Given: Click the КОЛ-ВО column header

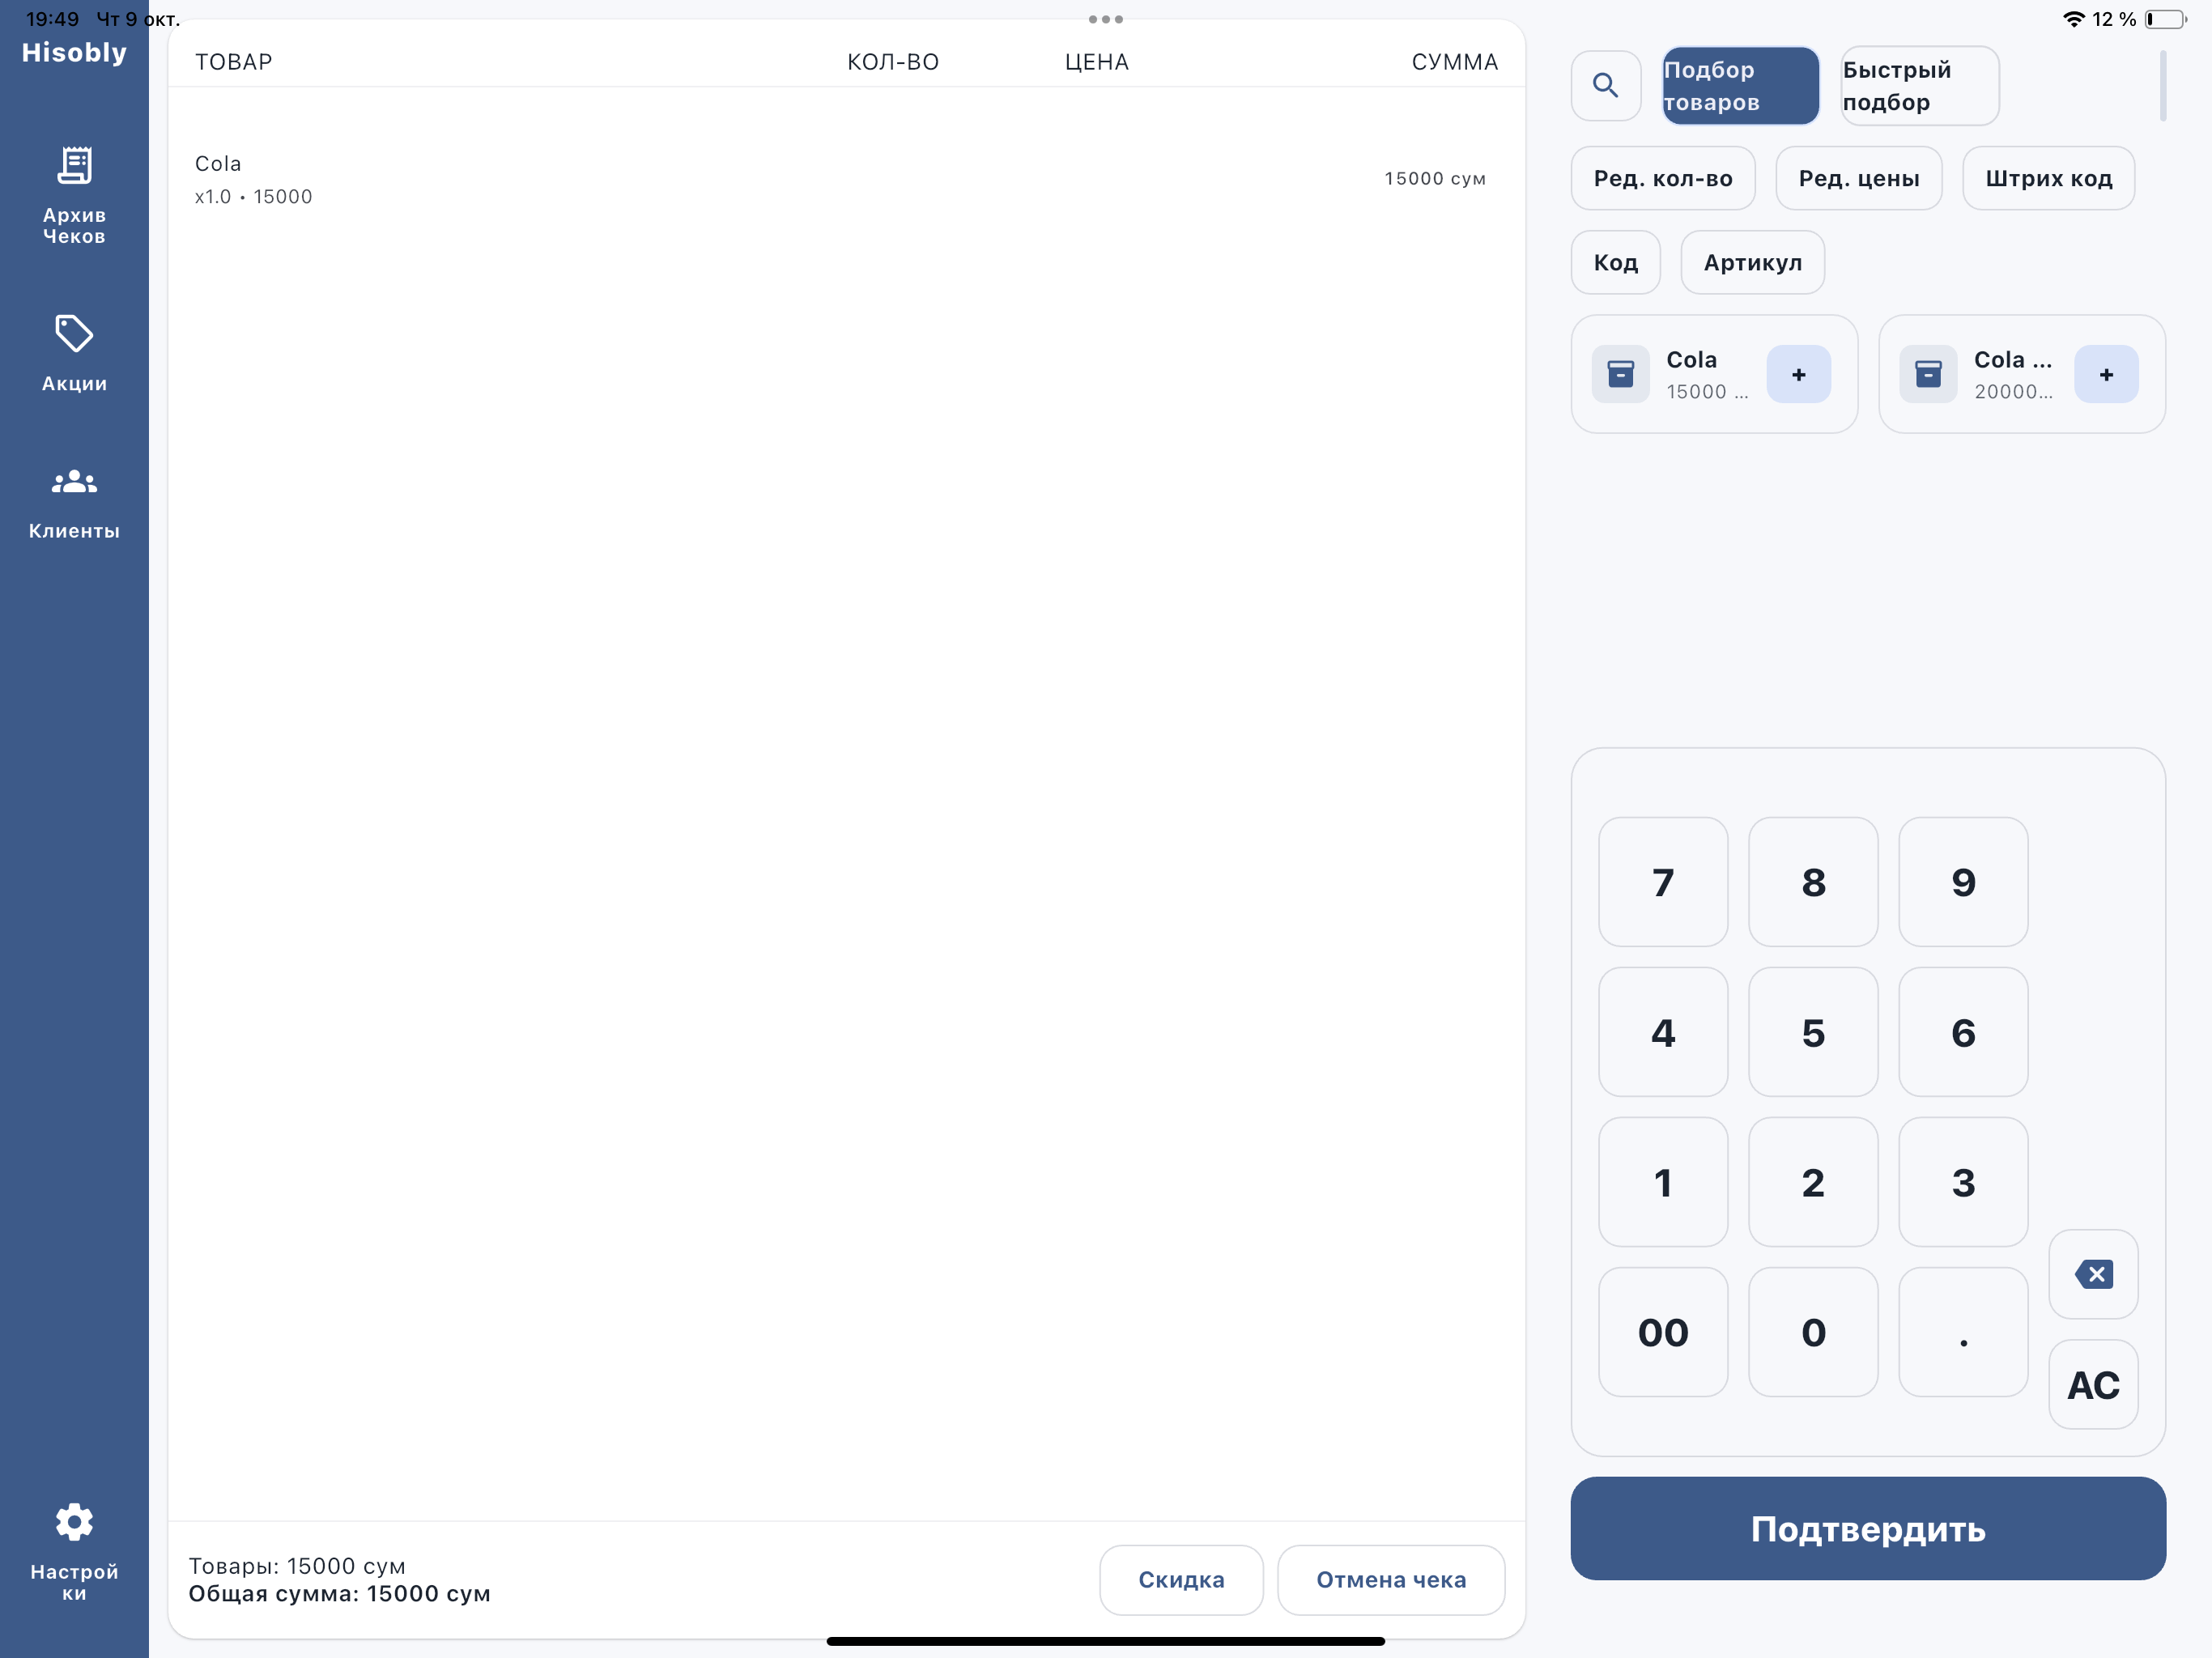Looking at the screenshot, I should [893, 62].
